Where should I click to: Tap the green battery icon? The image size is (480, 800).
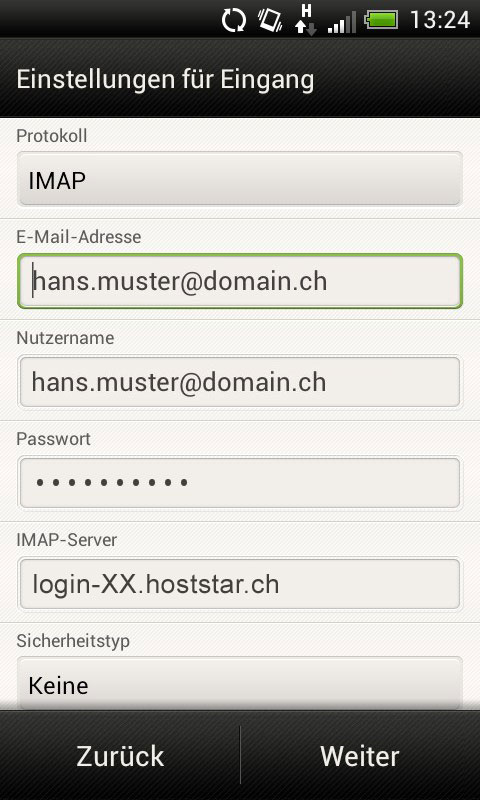coord(381,20)
